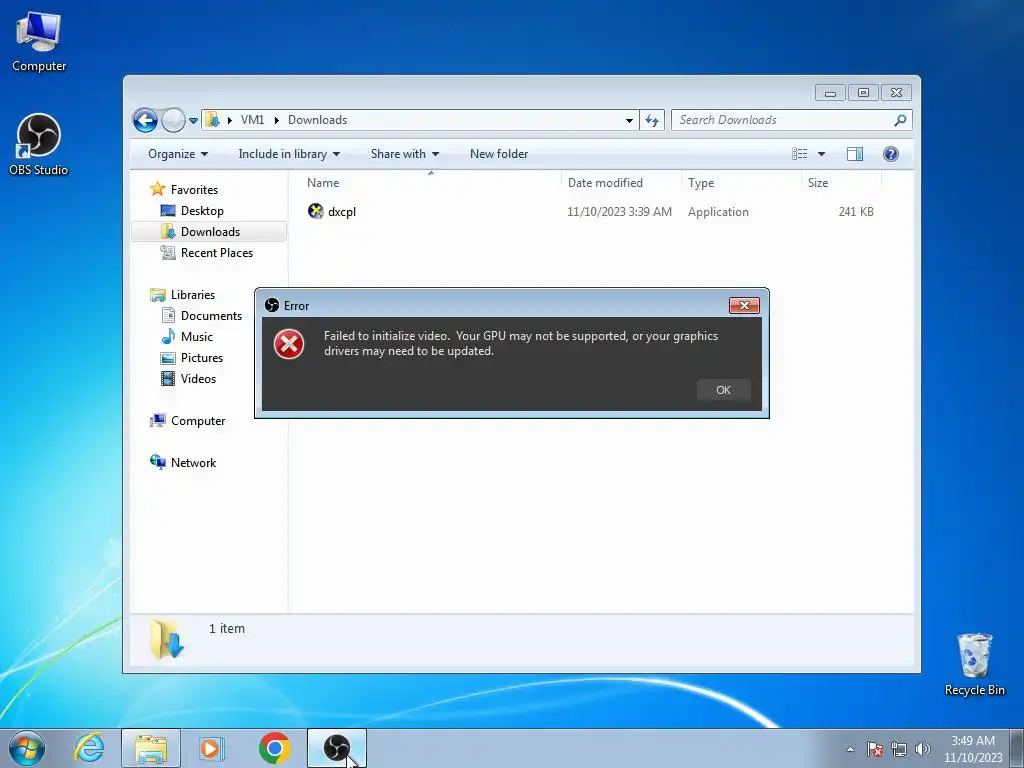The height and width of the screenshot is (768, 1024).
Task: Click the dxcpl Application type cell
Action: [x=718, y=212]
